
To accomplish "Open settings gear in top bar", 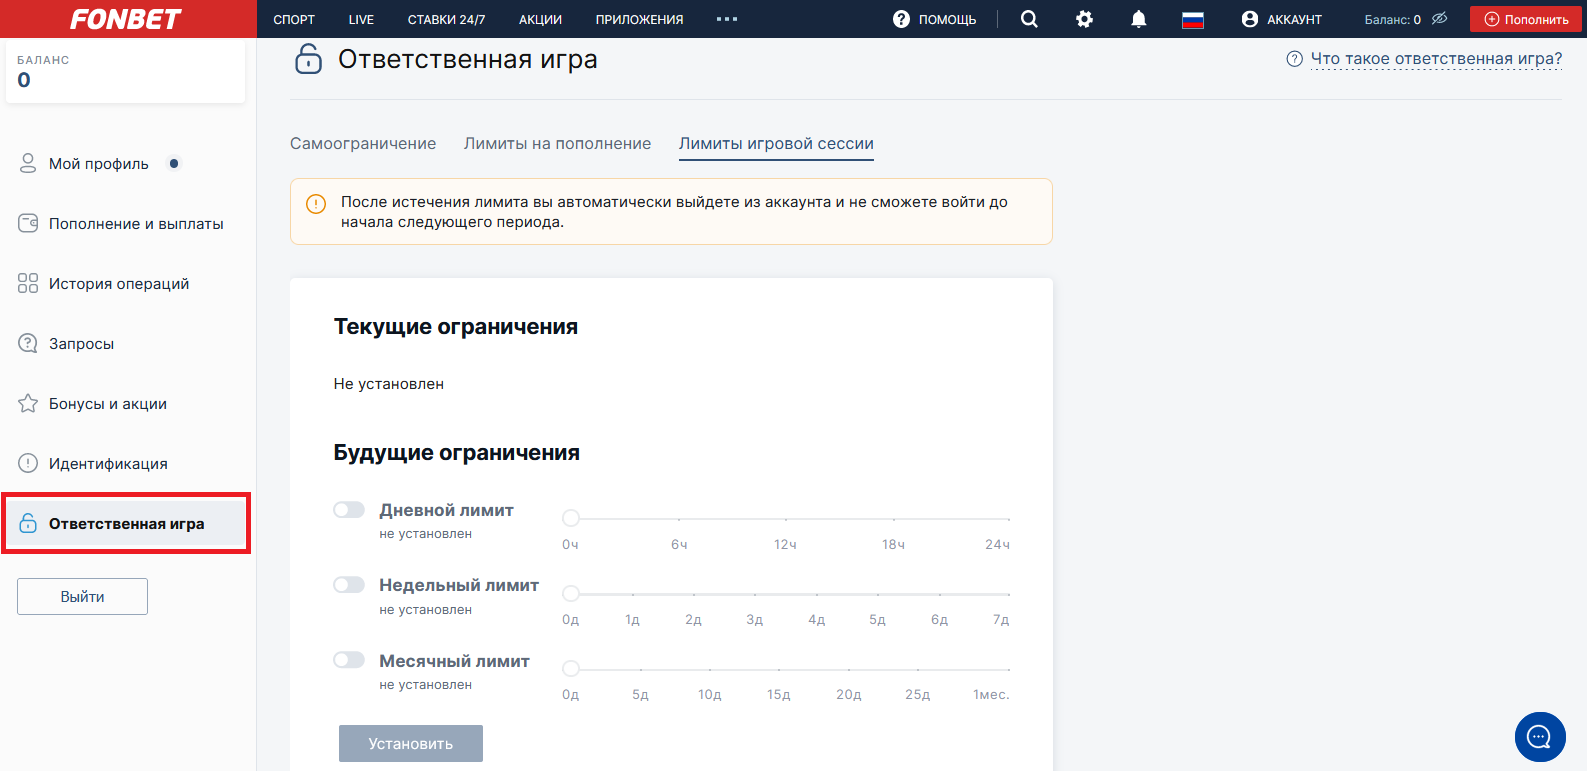I will click(x=1084, y=19).
